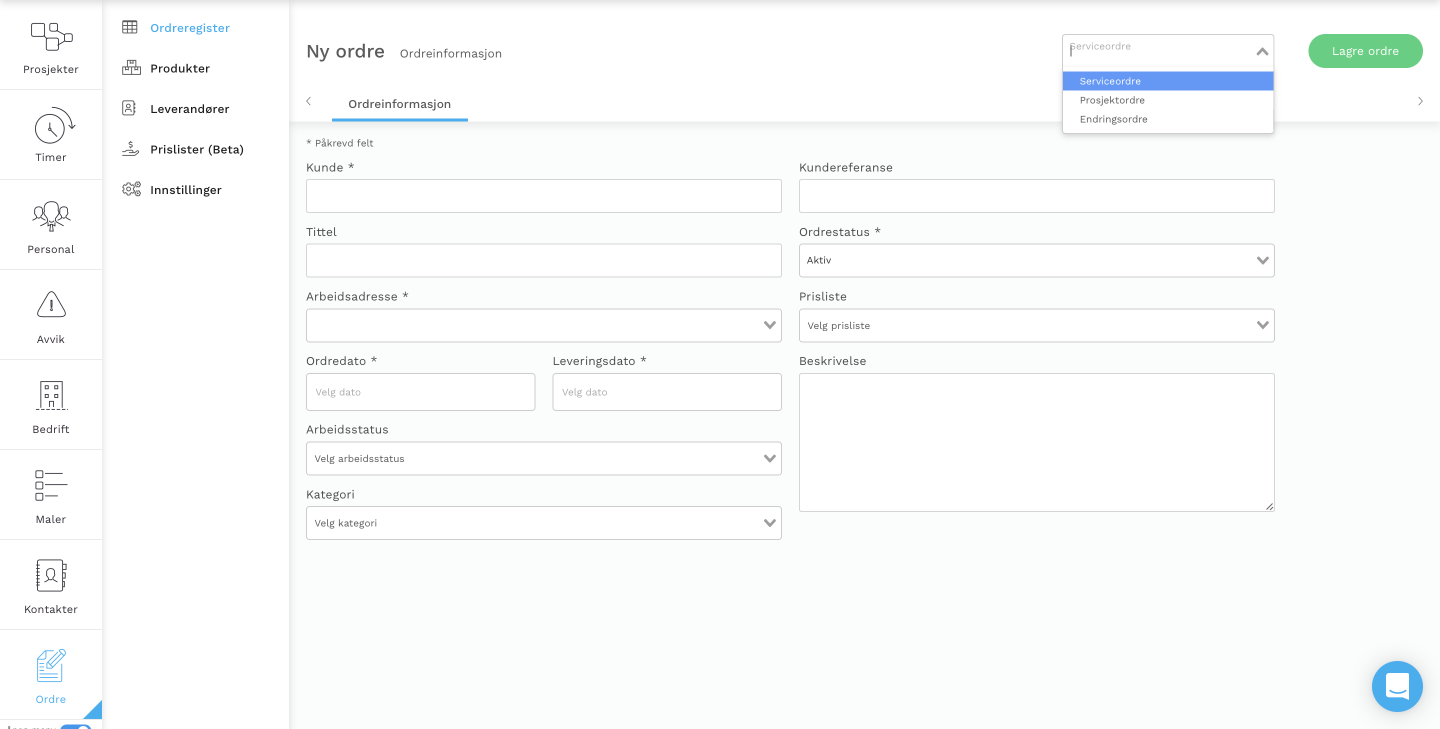This screenshot has width=1440, height=729.
Task: Click the Lagre ordre button
Action: pyautogui.click(x=1365, y=51)
